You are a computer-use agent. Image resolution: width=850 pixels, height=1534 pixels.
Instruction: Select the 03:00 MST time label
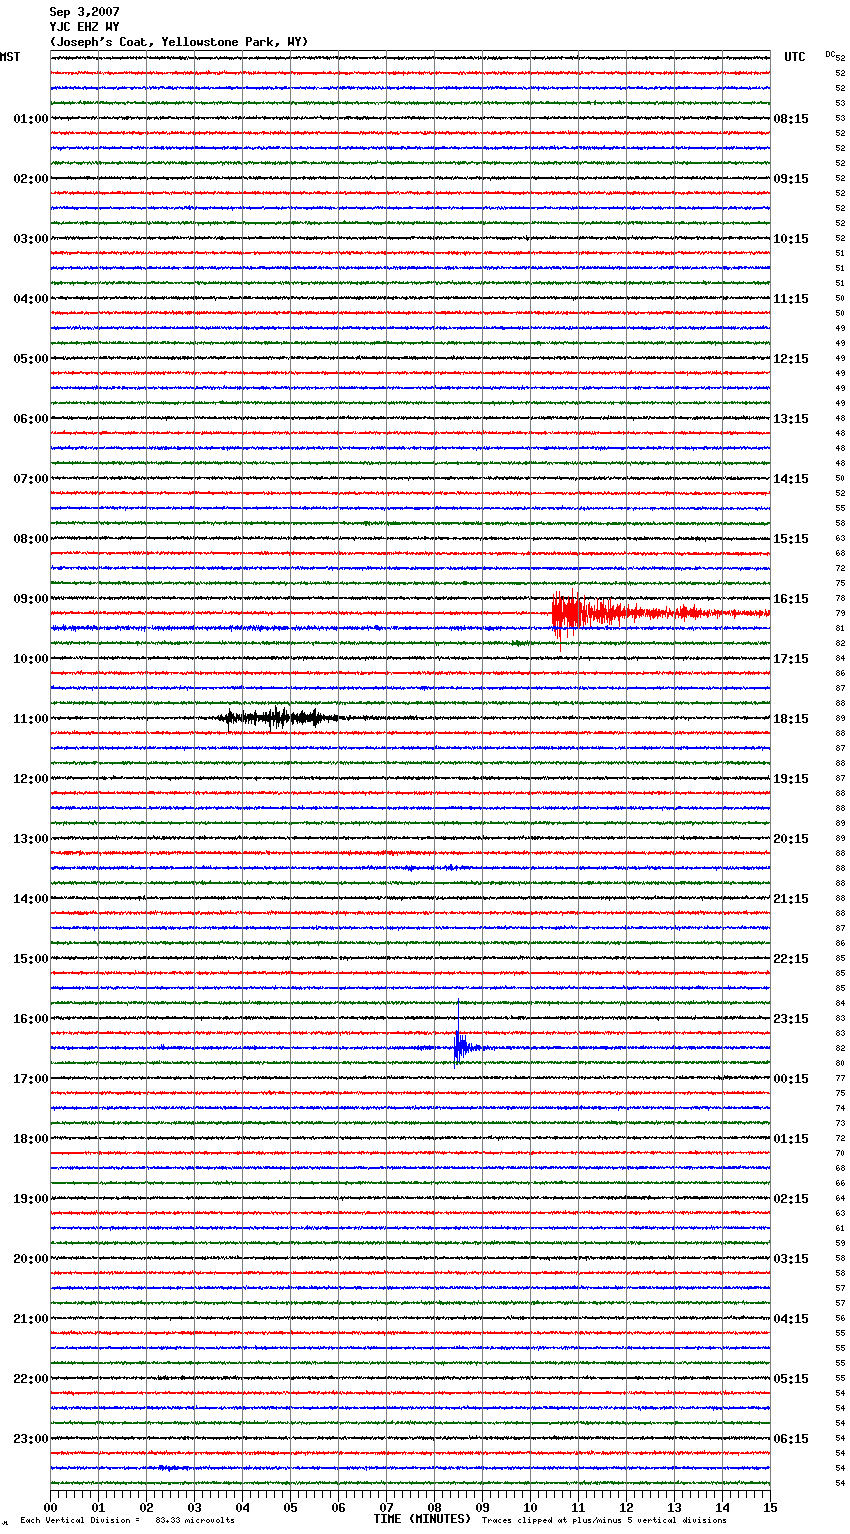pyautogui.click(x=31, y=239)
